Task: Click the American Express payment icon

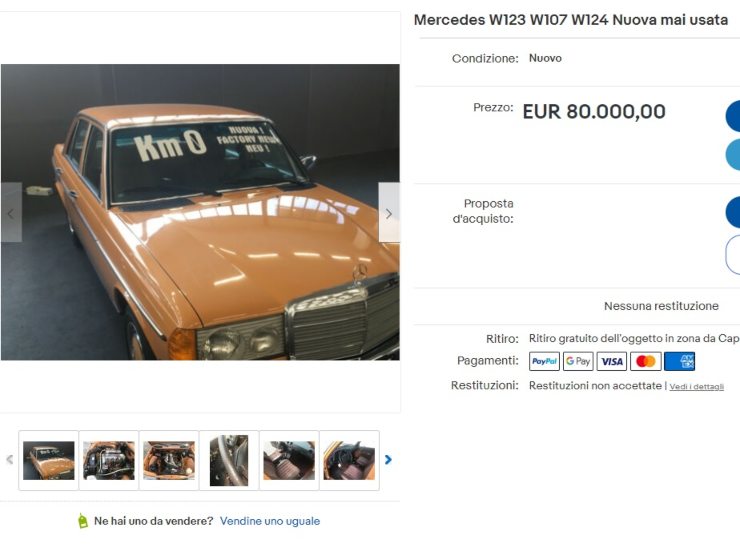Action: (679, 362)
